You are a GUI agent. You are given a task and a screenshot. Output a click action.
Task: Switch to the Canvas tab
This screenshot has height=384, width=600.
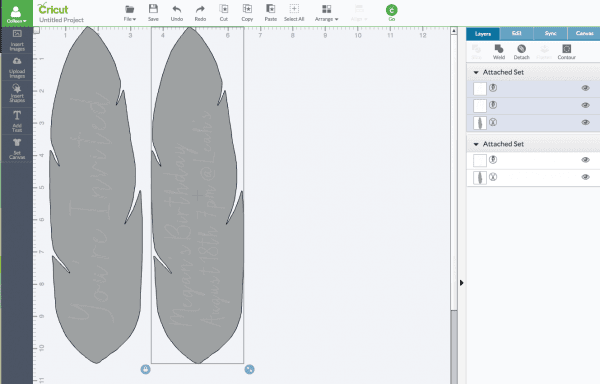584,34
